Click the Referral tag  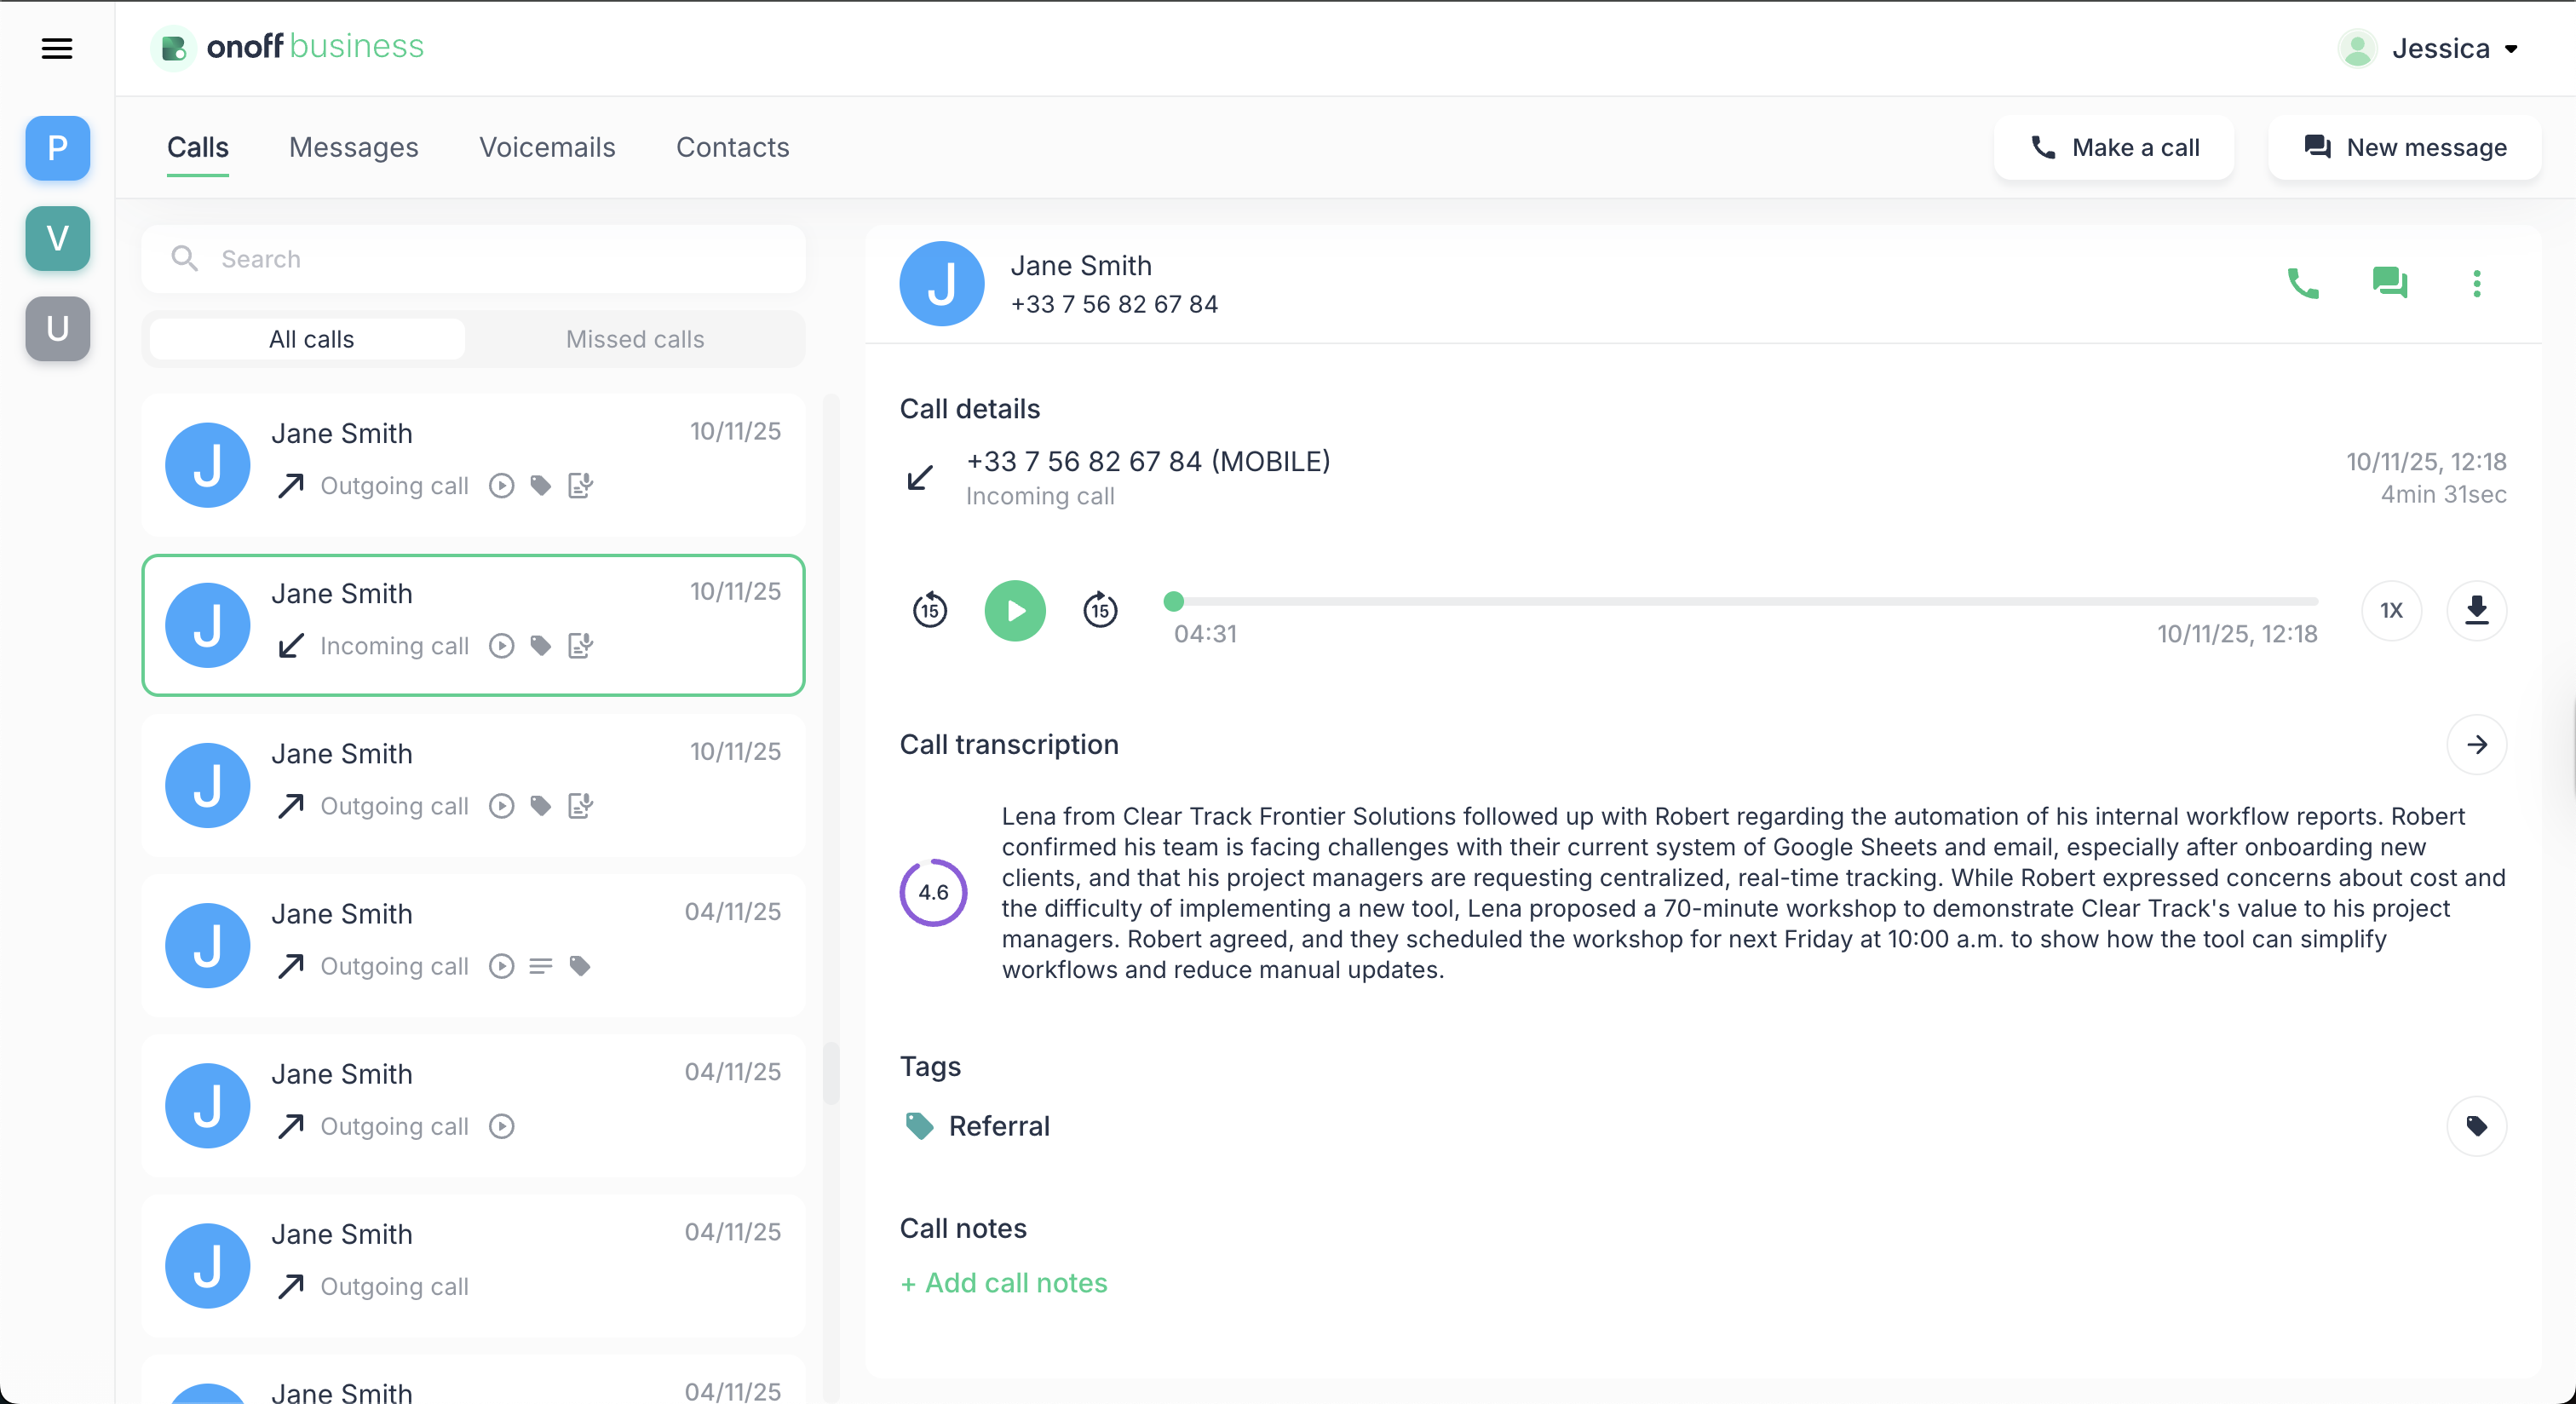pyautogui.click(x=976, y=1126)
